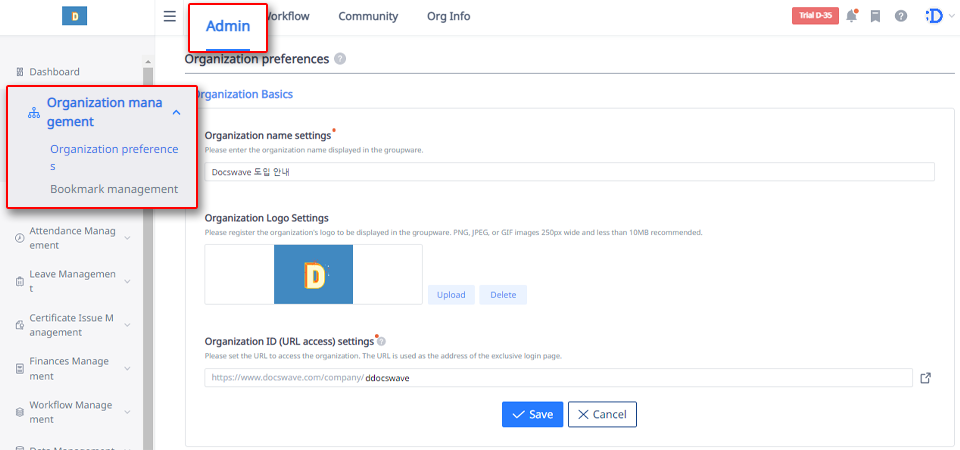Click the Trial D-35 badge
The image size is (960, 450).
point(813,16)
